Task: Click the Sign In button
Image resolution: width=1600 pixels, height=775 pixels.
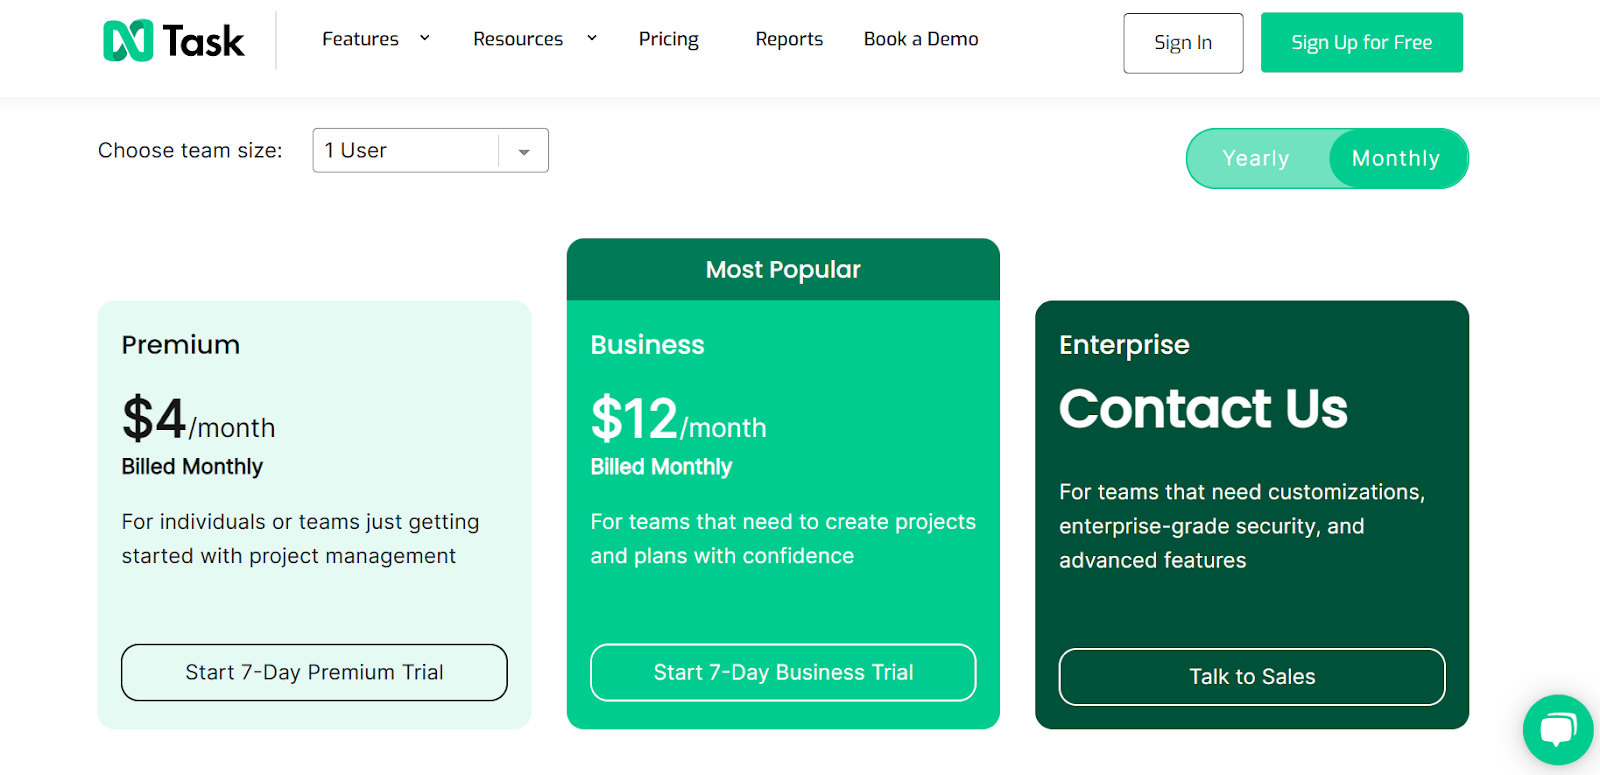Action: click(1183, 43)
